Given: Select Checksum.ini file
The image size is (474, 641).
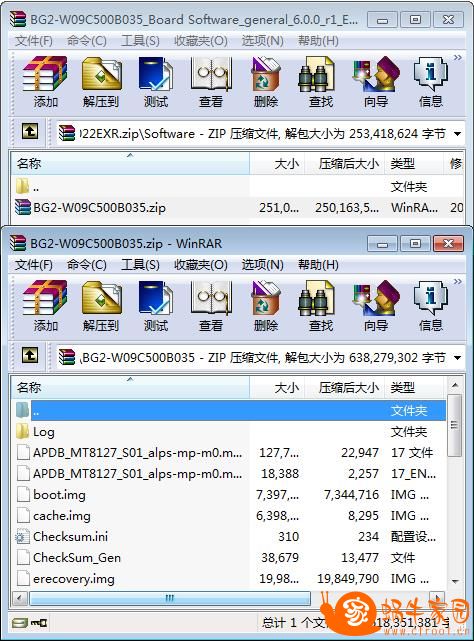Looking at the screenshot, I should (229, 537).
